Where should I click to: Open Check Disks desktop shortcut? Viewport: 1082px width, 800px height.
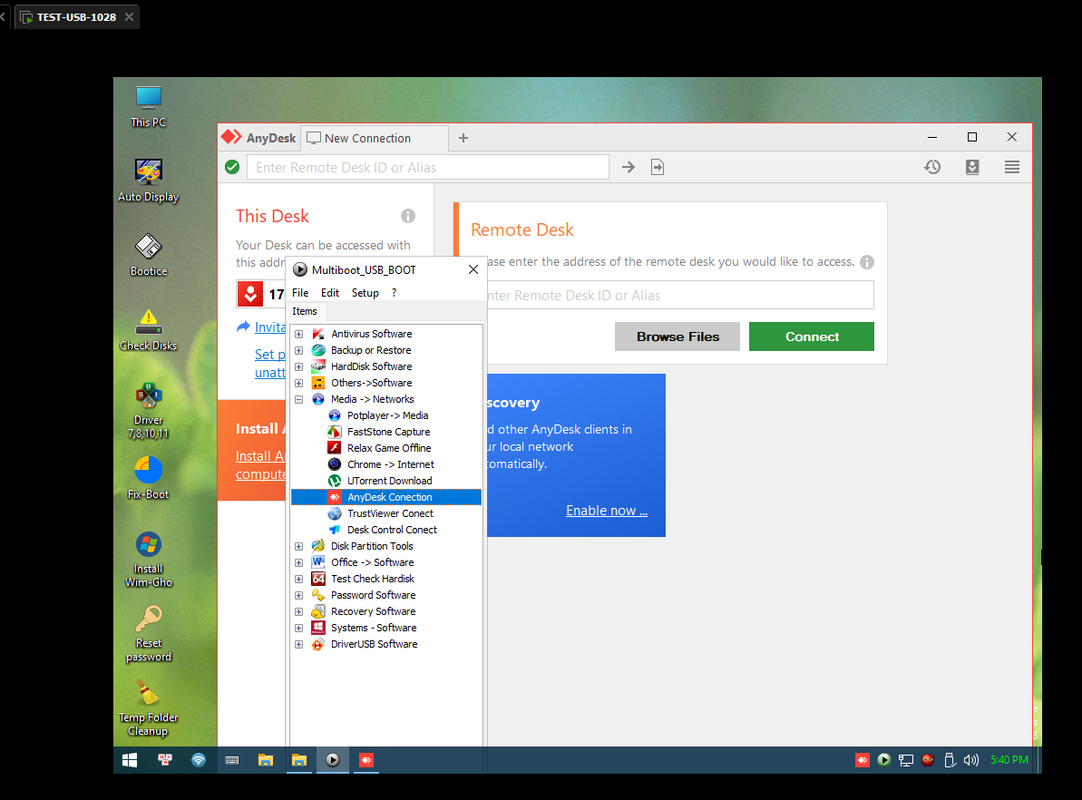click(x=148, y=330)
